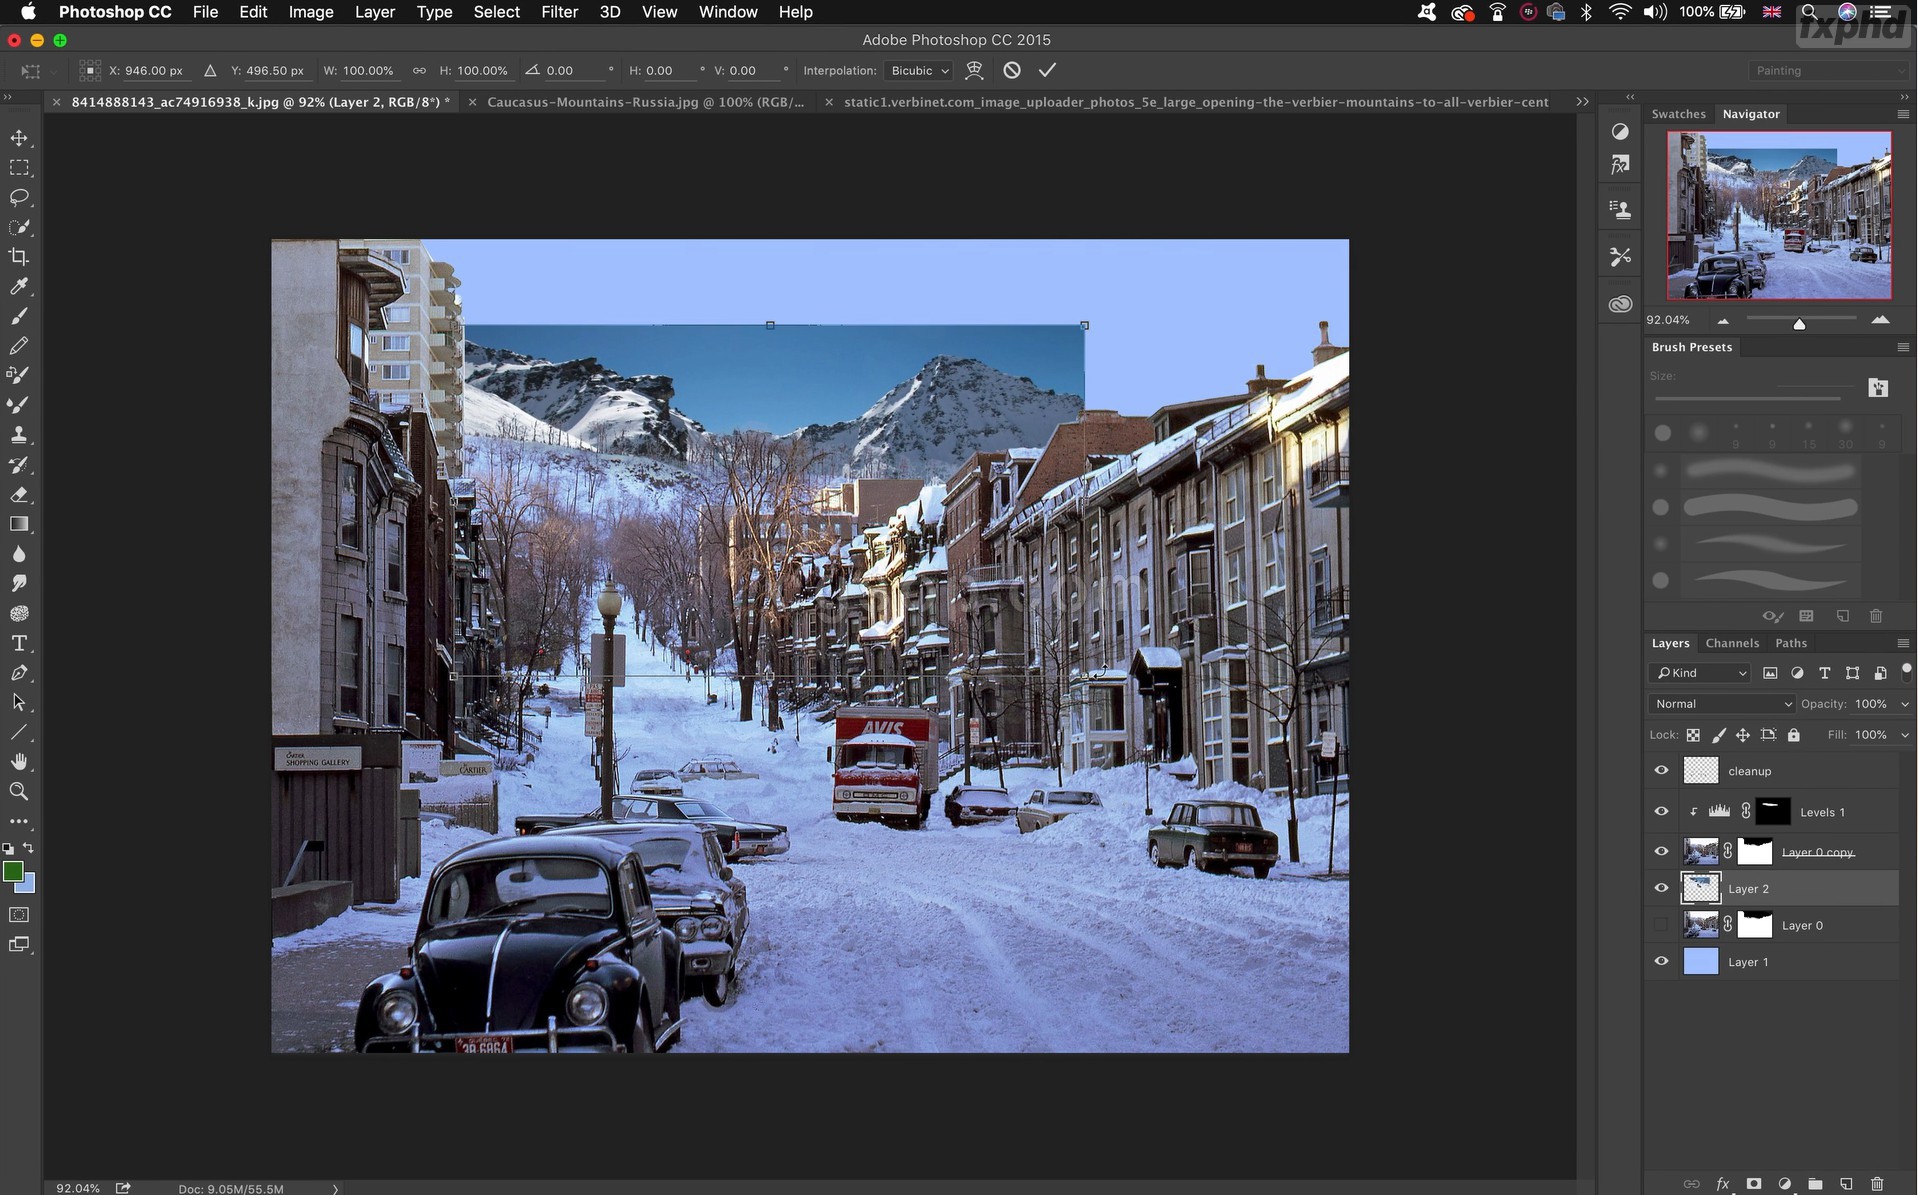The width and height of the screenshot is (1918, 1195).
Task: Open the Filter menu
Action: tap(559, 12)
